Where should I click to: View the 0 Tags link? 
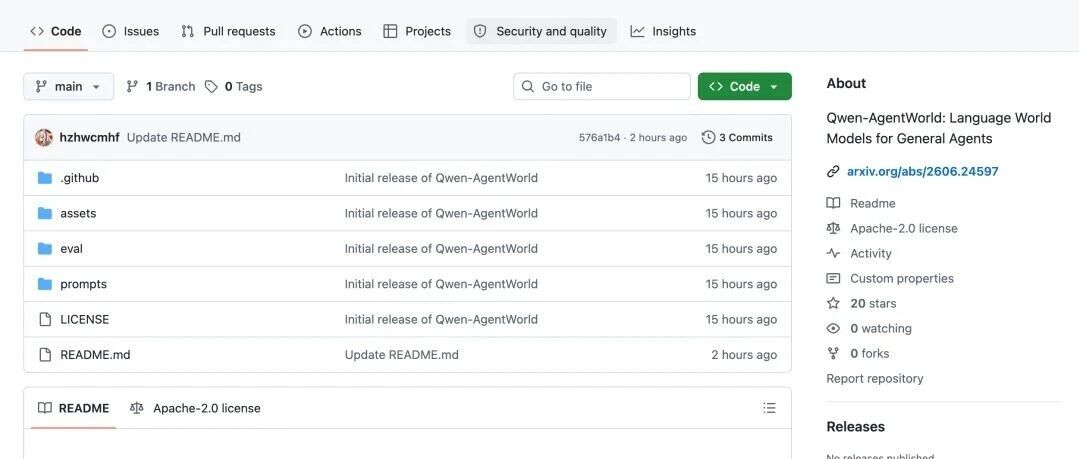point(234,87)
